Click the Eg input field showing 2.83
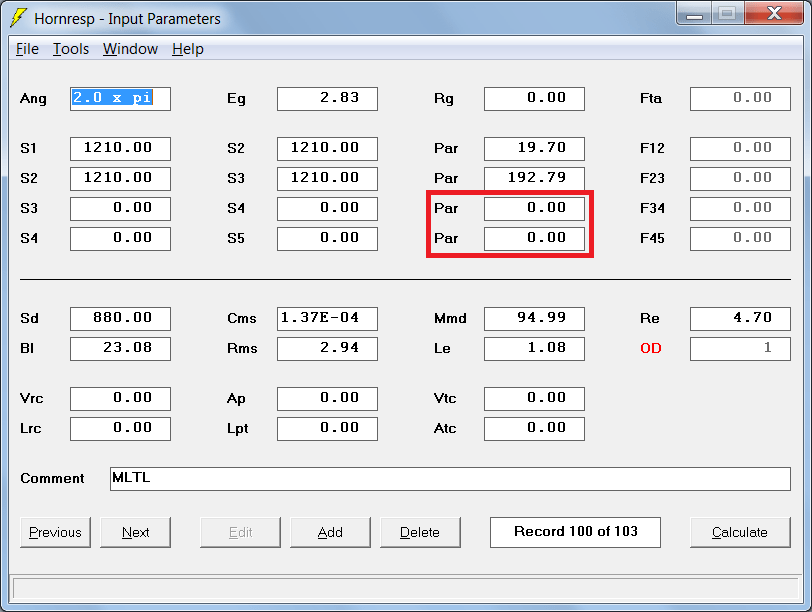812x612 pixels. point(327,98)
